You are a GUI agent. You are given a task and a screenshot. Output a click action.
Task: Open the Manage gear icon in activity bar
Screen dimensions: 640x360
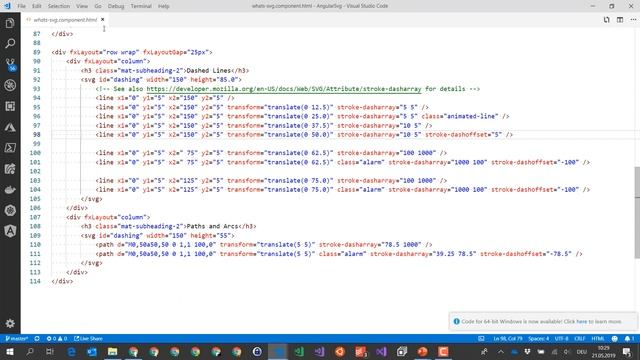10,323
